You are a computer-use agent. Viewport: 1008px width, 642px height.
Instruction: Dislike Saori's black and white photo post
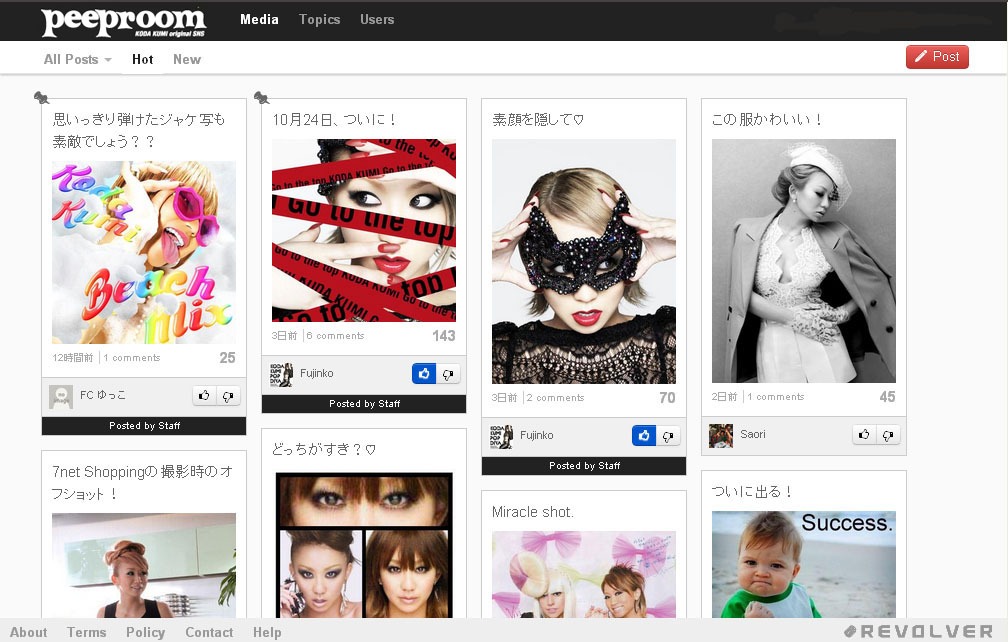click(x=889, y=435)
